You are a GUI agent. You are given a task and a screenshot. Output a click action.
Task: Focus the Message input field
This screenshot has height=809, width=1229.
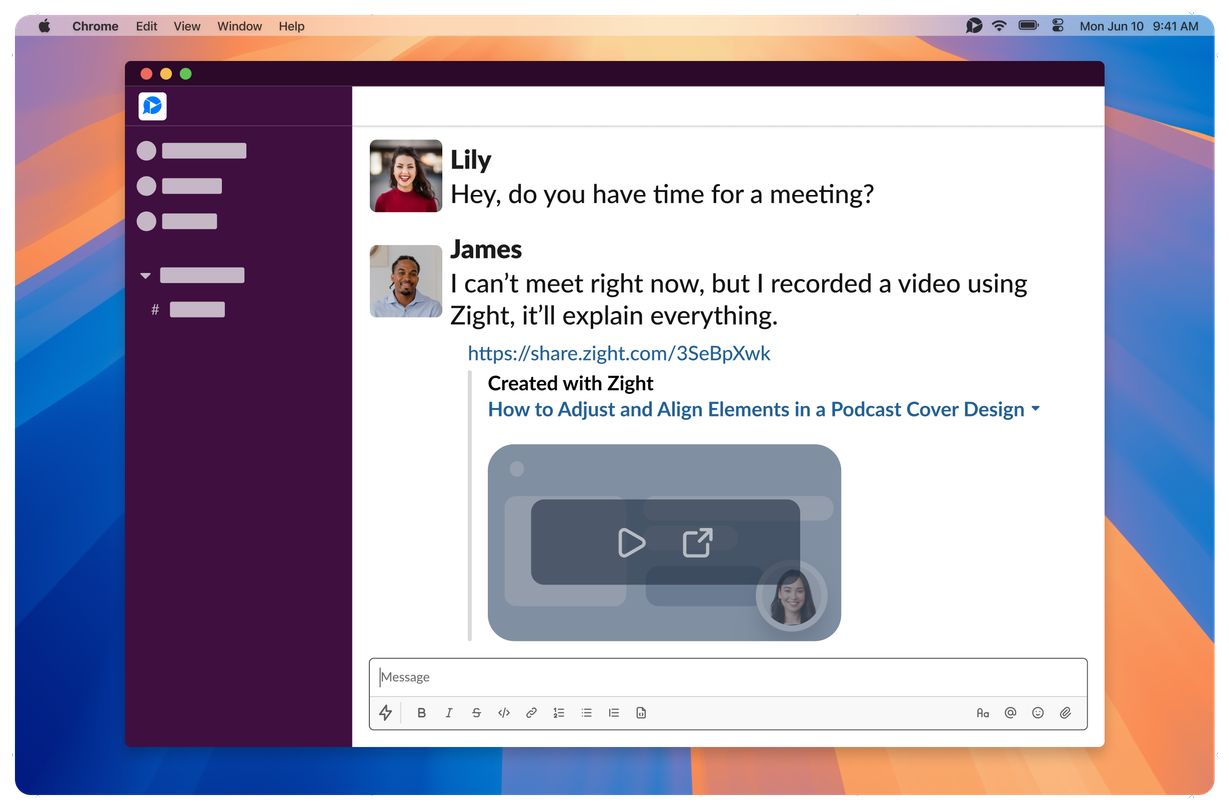728,677
